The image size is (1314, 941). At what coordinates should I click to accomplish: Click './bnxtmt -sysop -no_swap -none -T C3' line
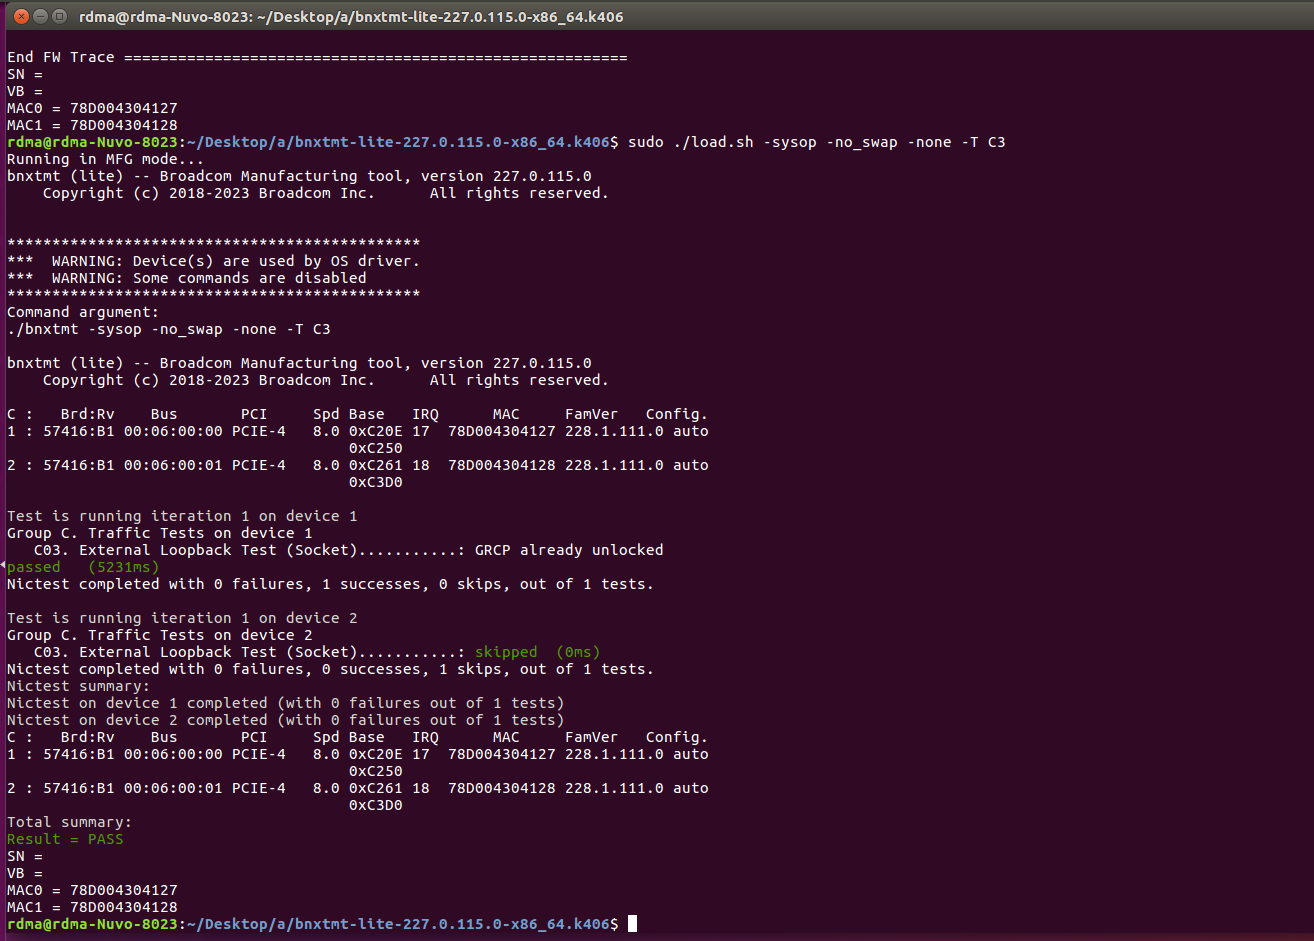[x=168, y=329]
